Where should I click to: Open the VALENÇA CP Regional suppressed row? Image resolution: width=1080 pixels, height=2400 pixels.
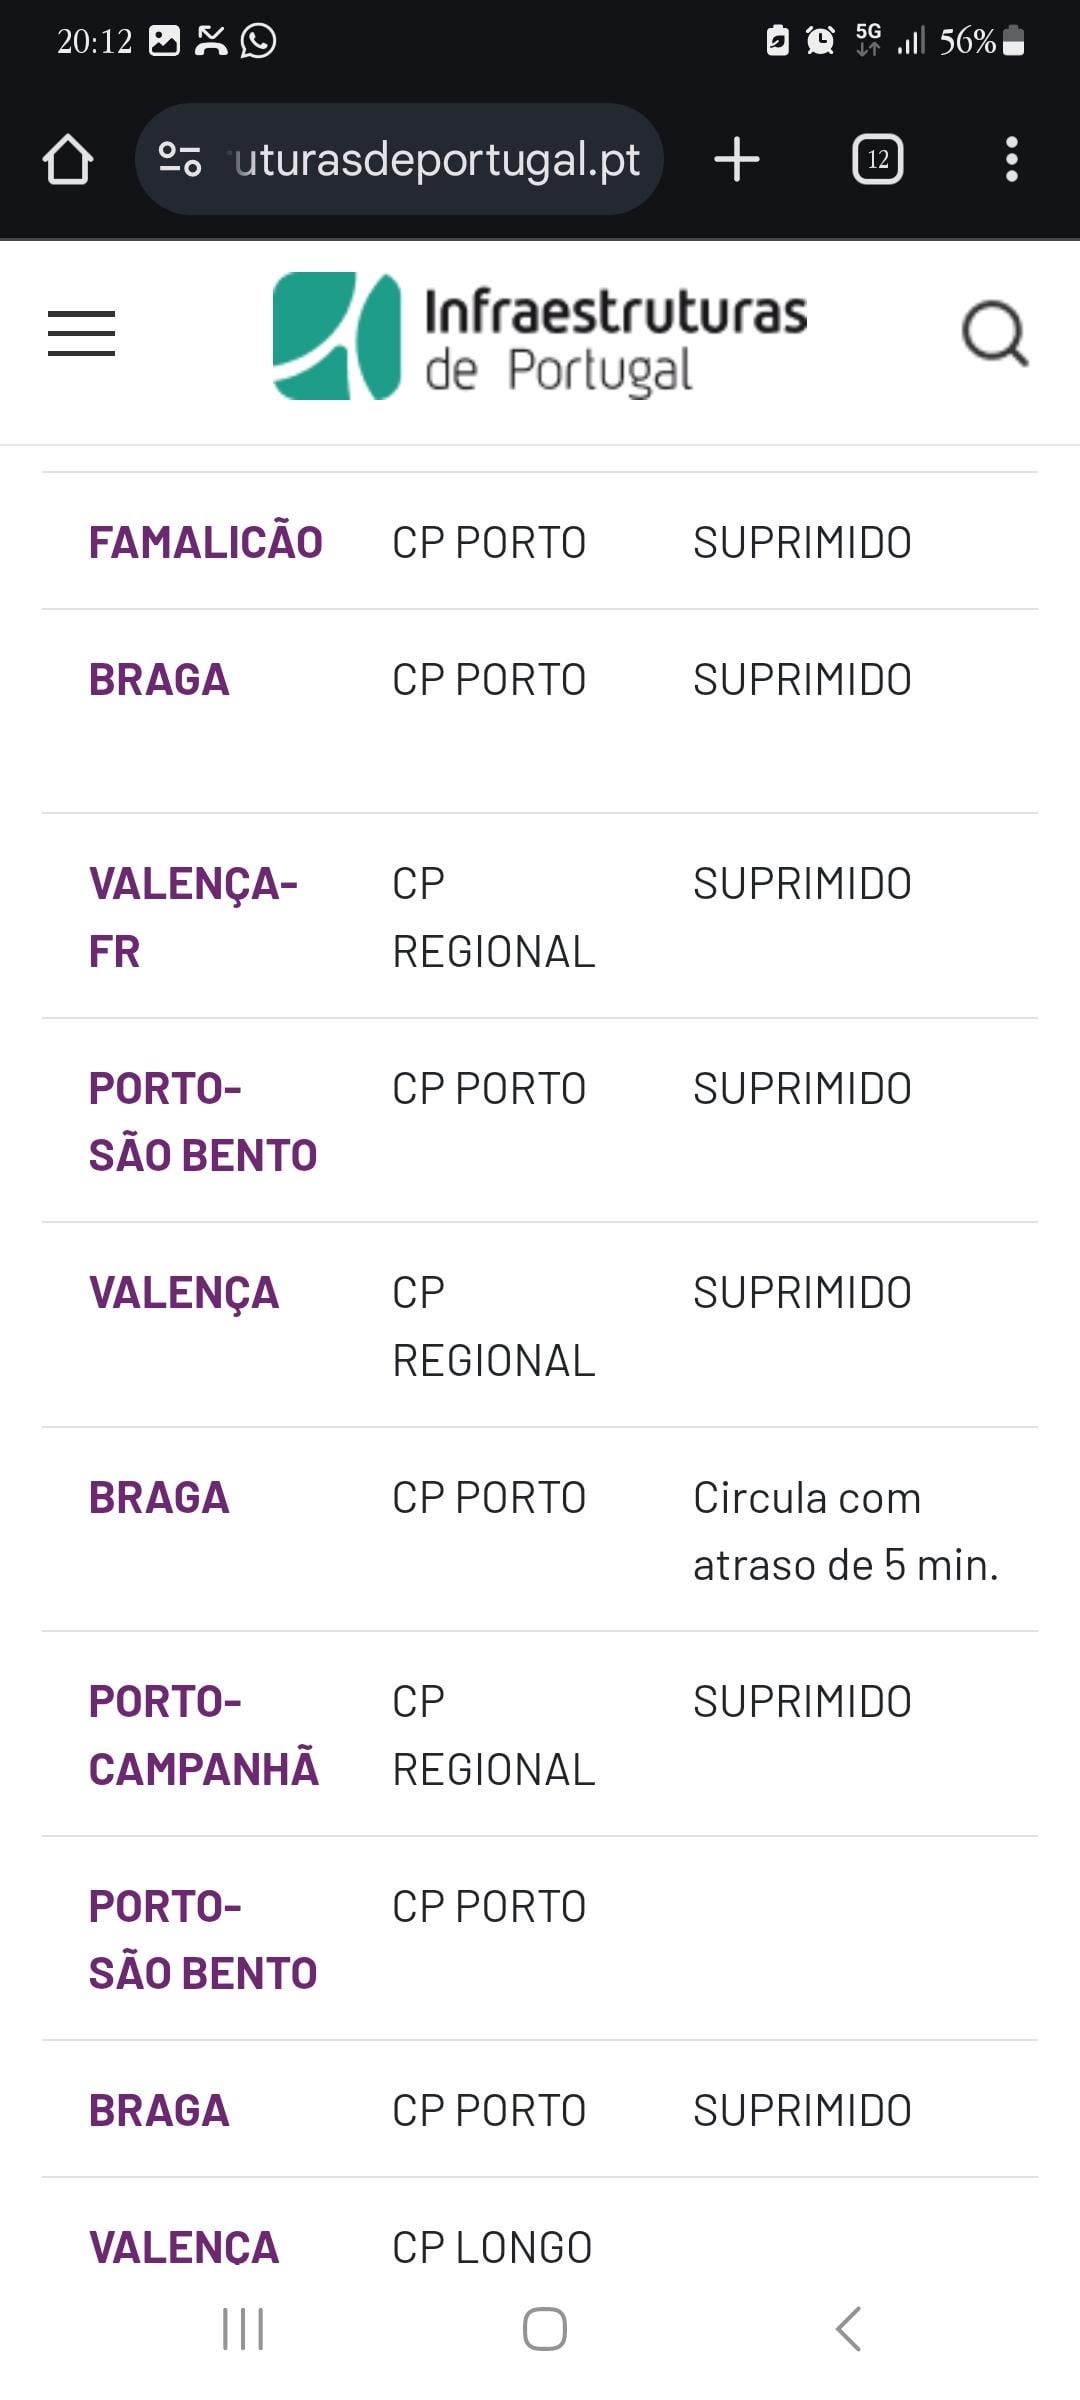[540, 1325]
